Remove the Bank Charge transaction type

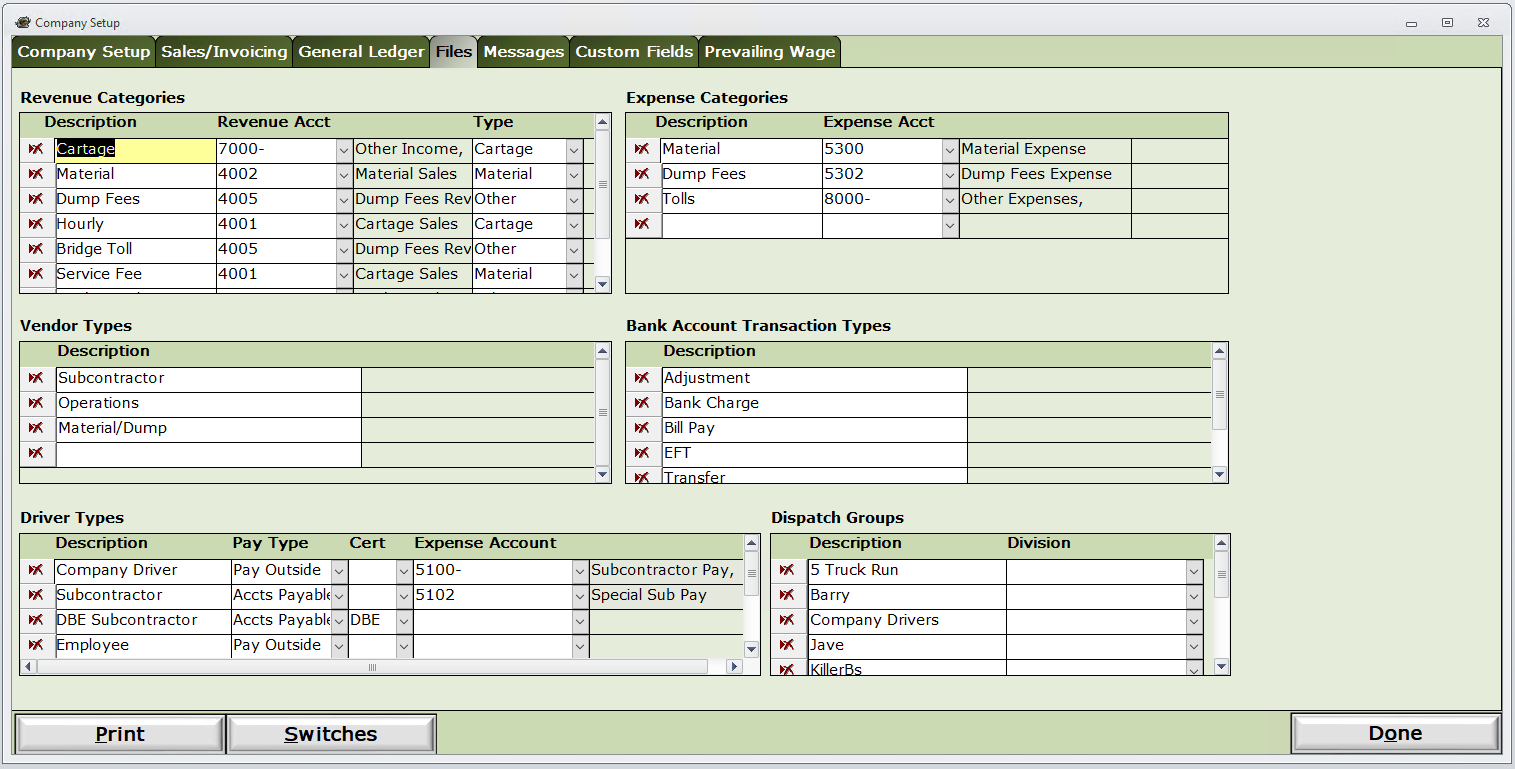(x=643, y=403)
